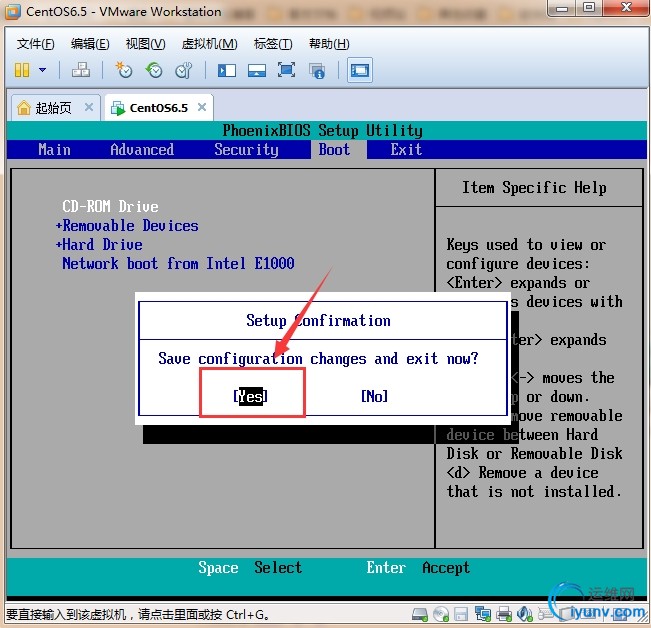Click the hard disk status bar icon
The width and height of the screenshot is (651, 628).
click(x=420, y=614)
